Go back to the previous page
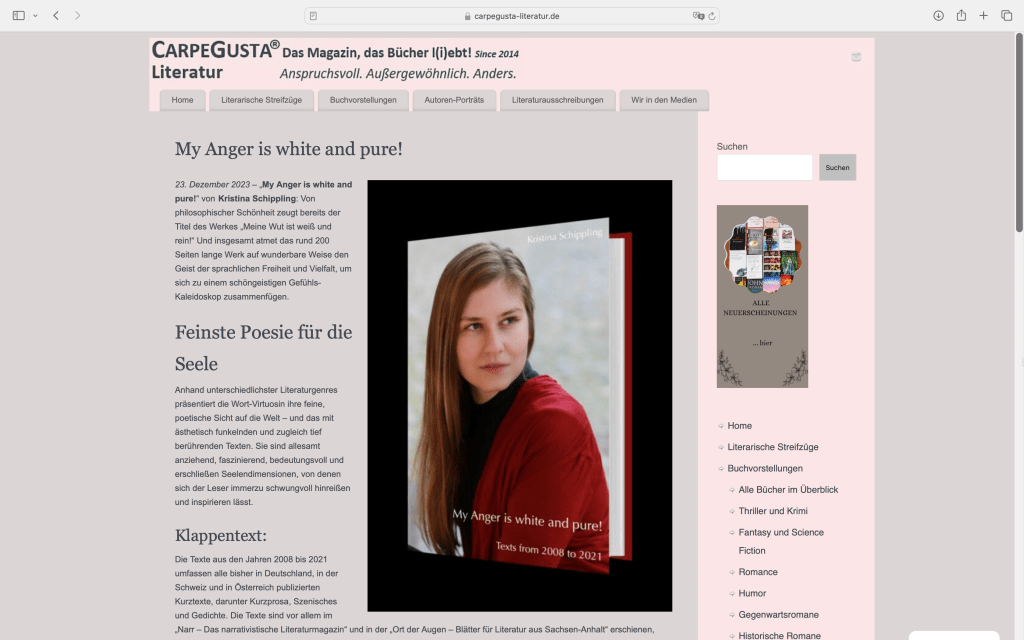Viewport: 1024px width, 640px height. (x=56, y=16)
